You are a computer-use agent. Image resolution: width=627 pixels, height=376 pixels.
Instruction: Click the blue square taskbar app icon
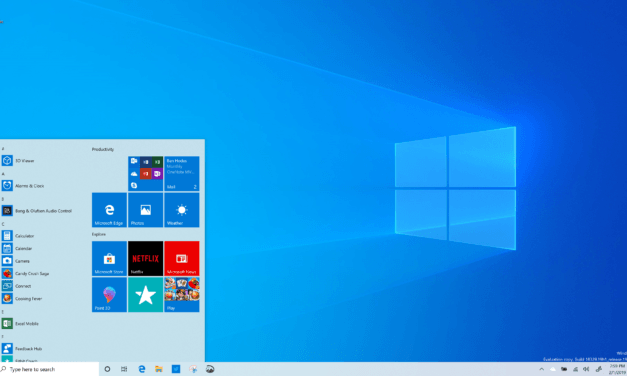click(176, 369)
